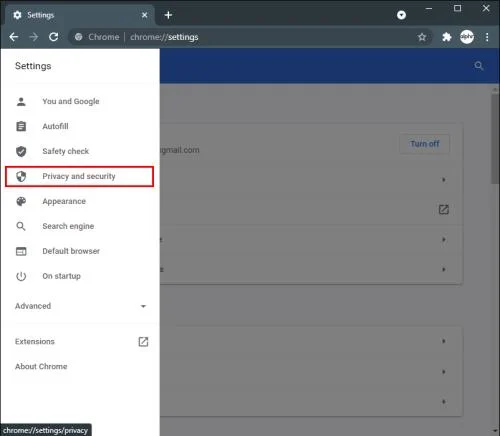Click the shield checkmark icon for Safety check

coord(21,151)
